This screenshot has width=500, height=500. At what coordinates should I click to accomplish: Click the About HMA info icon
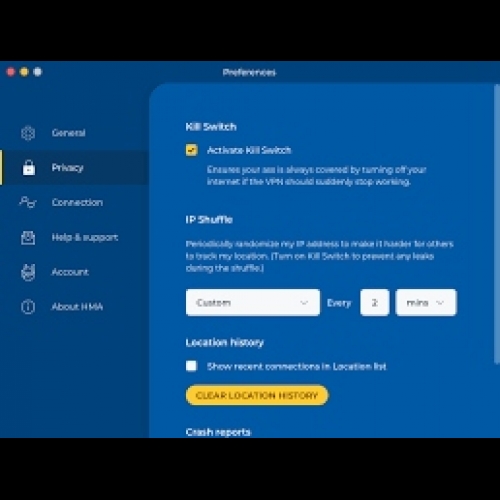click(28, 307)
